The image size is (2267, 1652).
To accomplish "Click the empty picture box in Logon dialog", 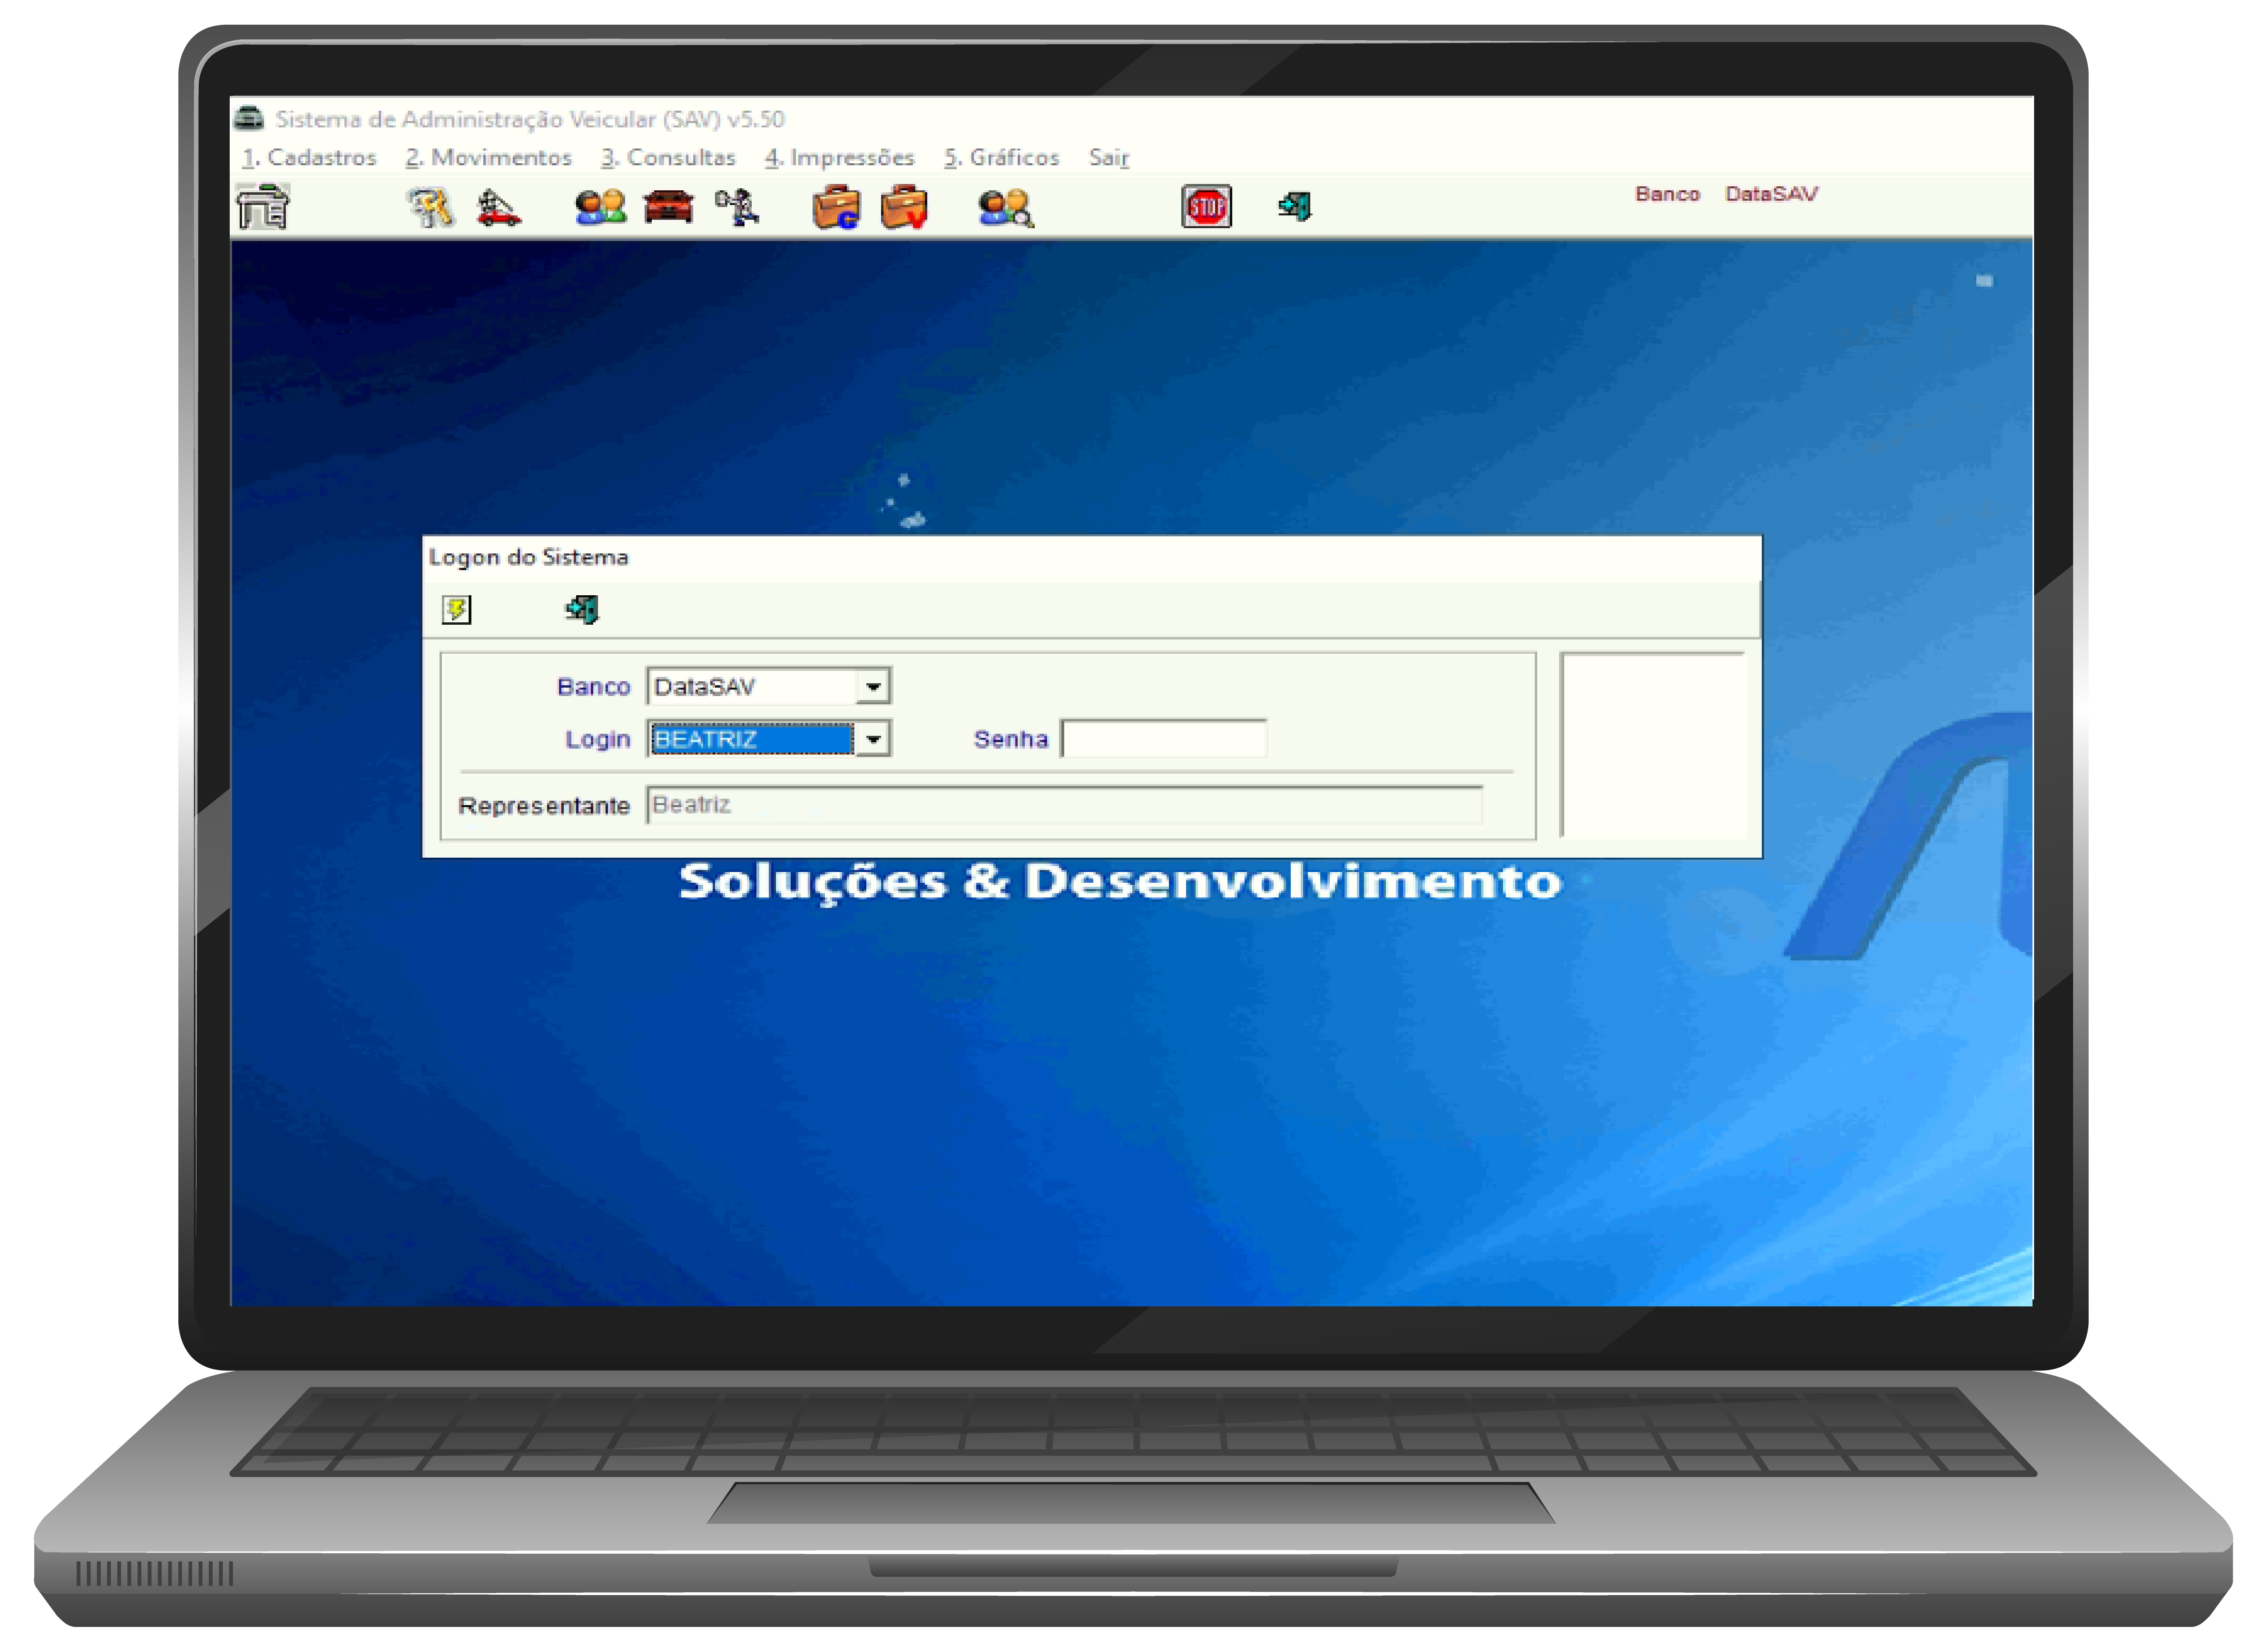I will tap(1653, 745).
